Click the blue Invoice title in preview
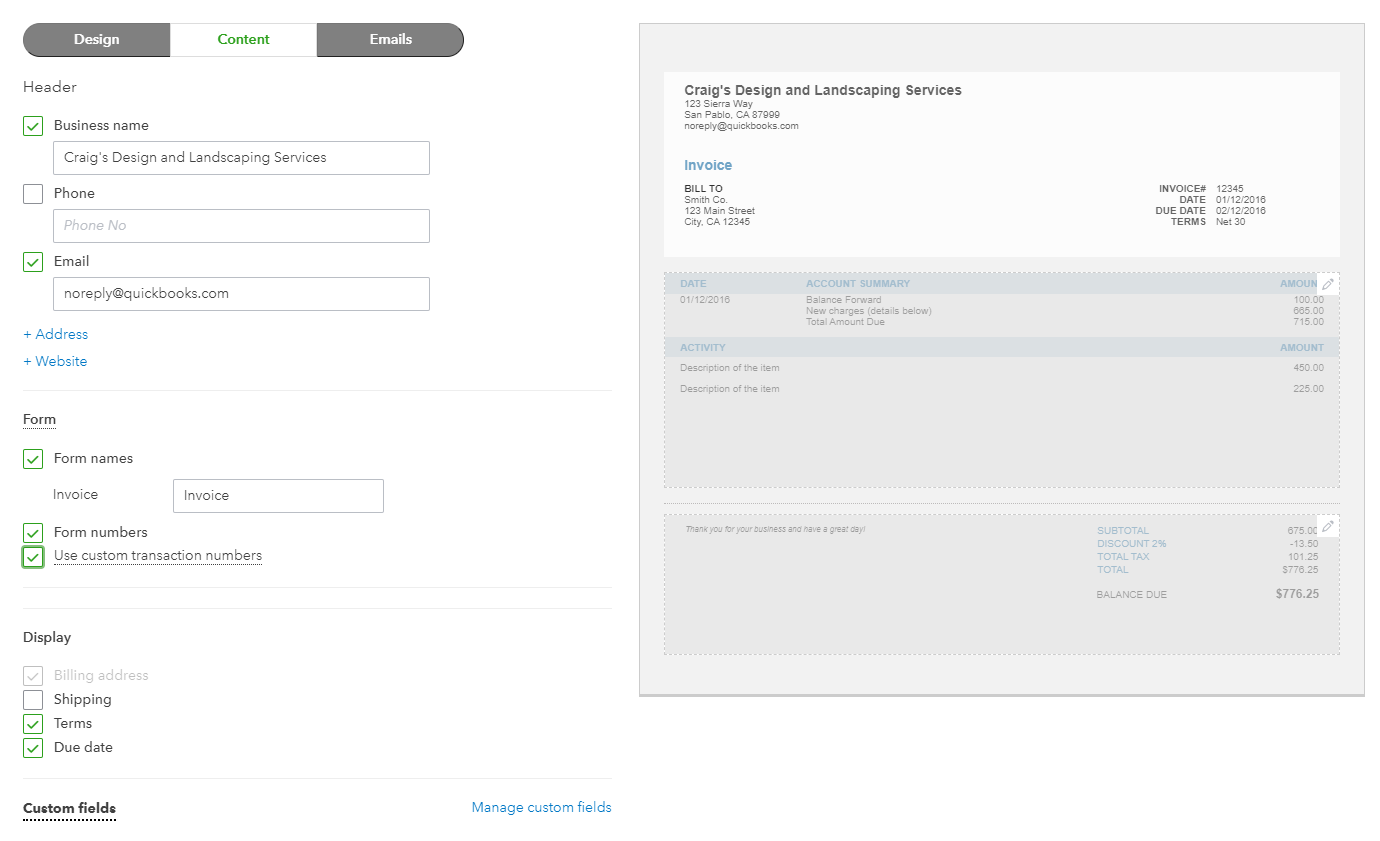The height and width of the screenshot is (841, 1380). tap(708, 165)
